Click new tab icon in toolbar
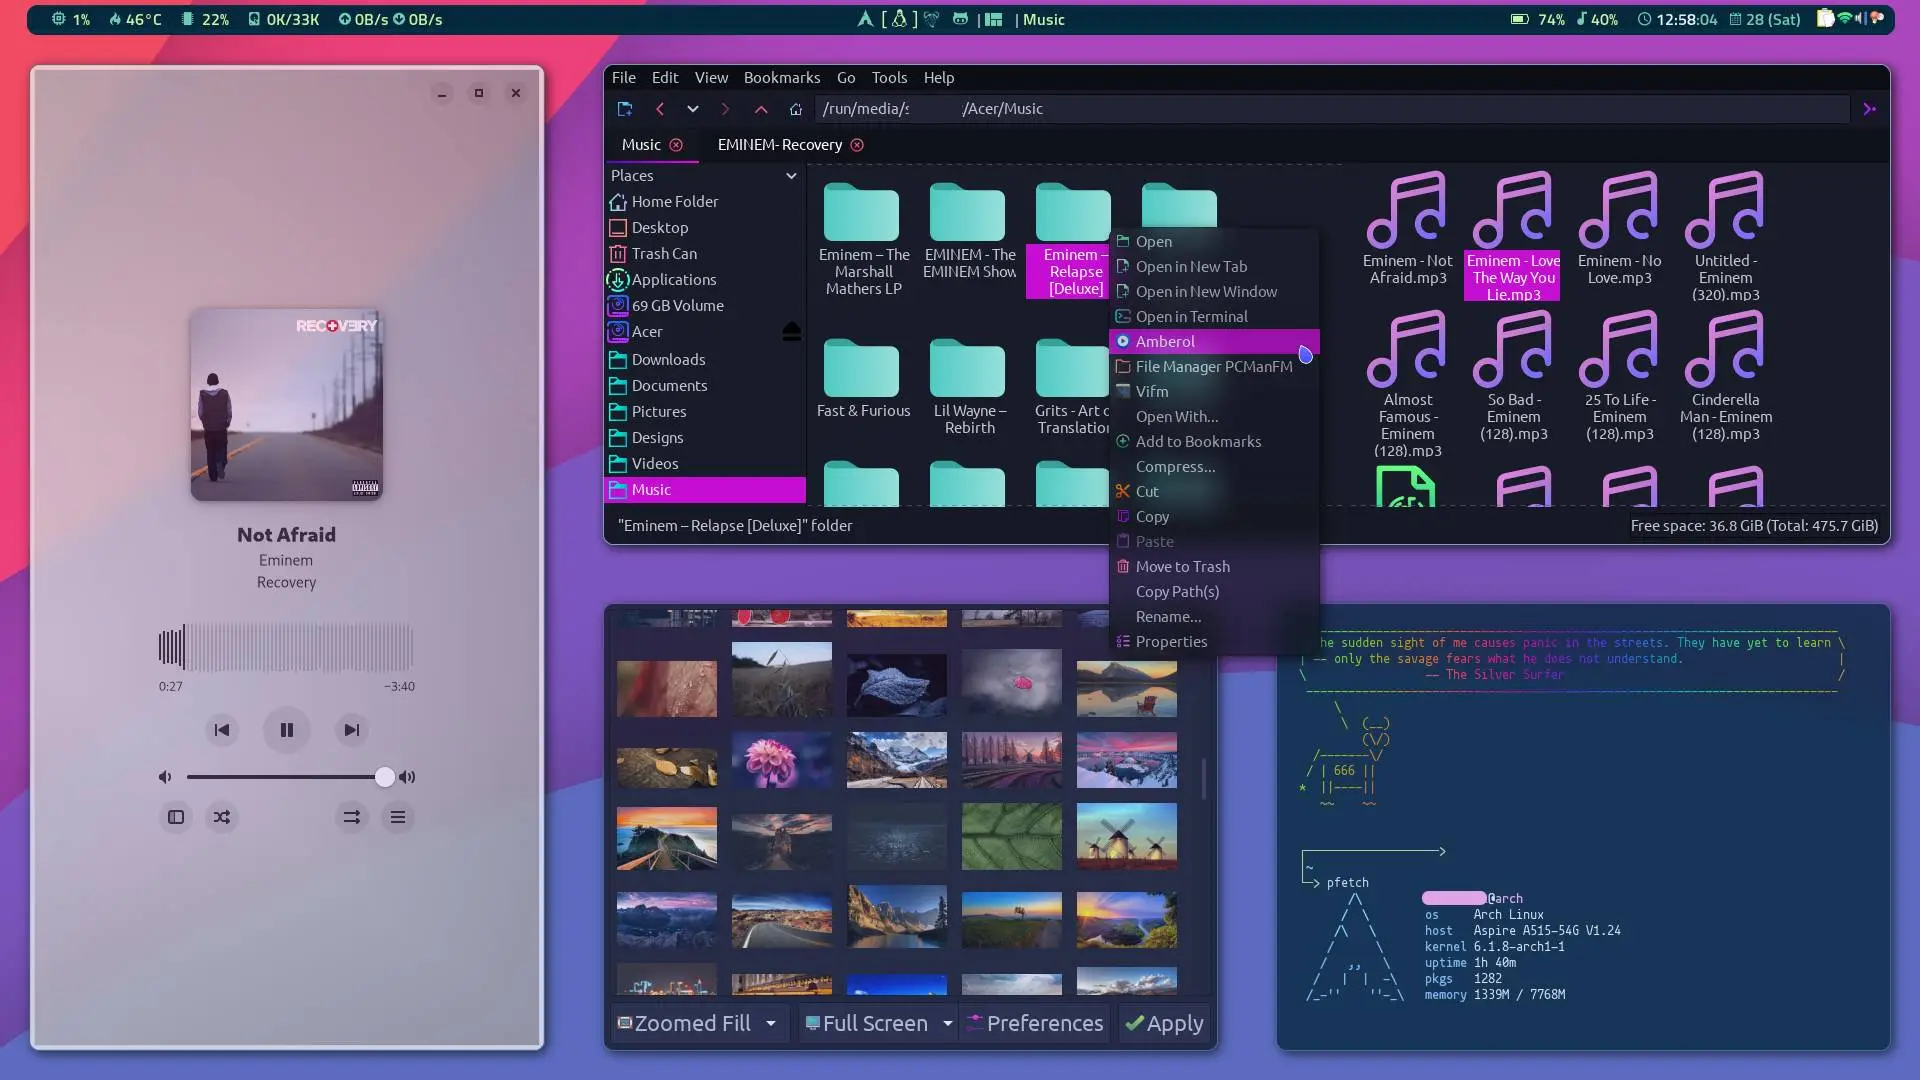Image resolution: width=1920 pixels, height=1080 pixels. (x=625, y=108)
